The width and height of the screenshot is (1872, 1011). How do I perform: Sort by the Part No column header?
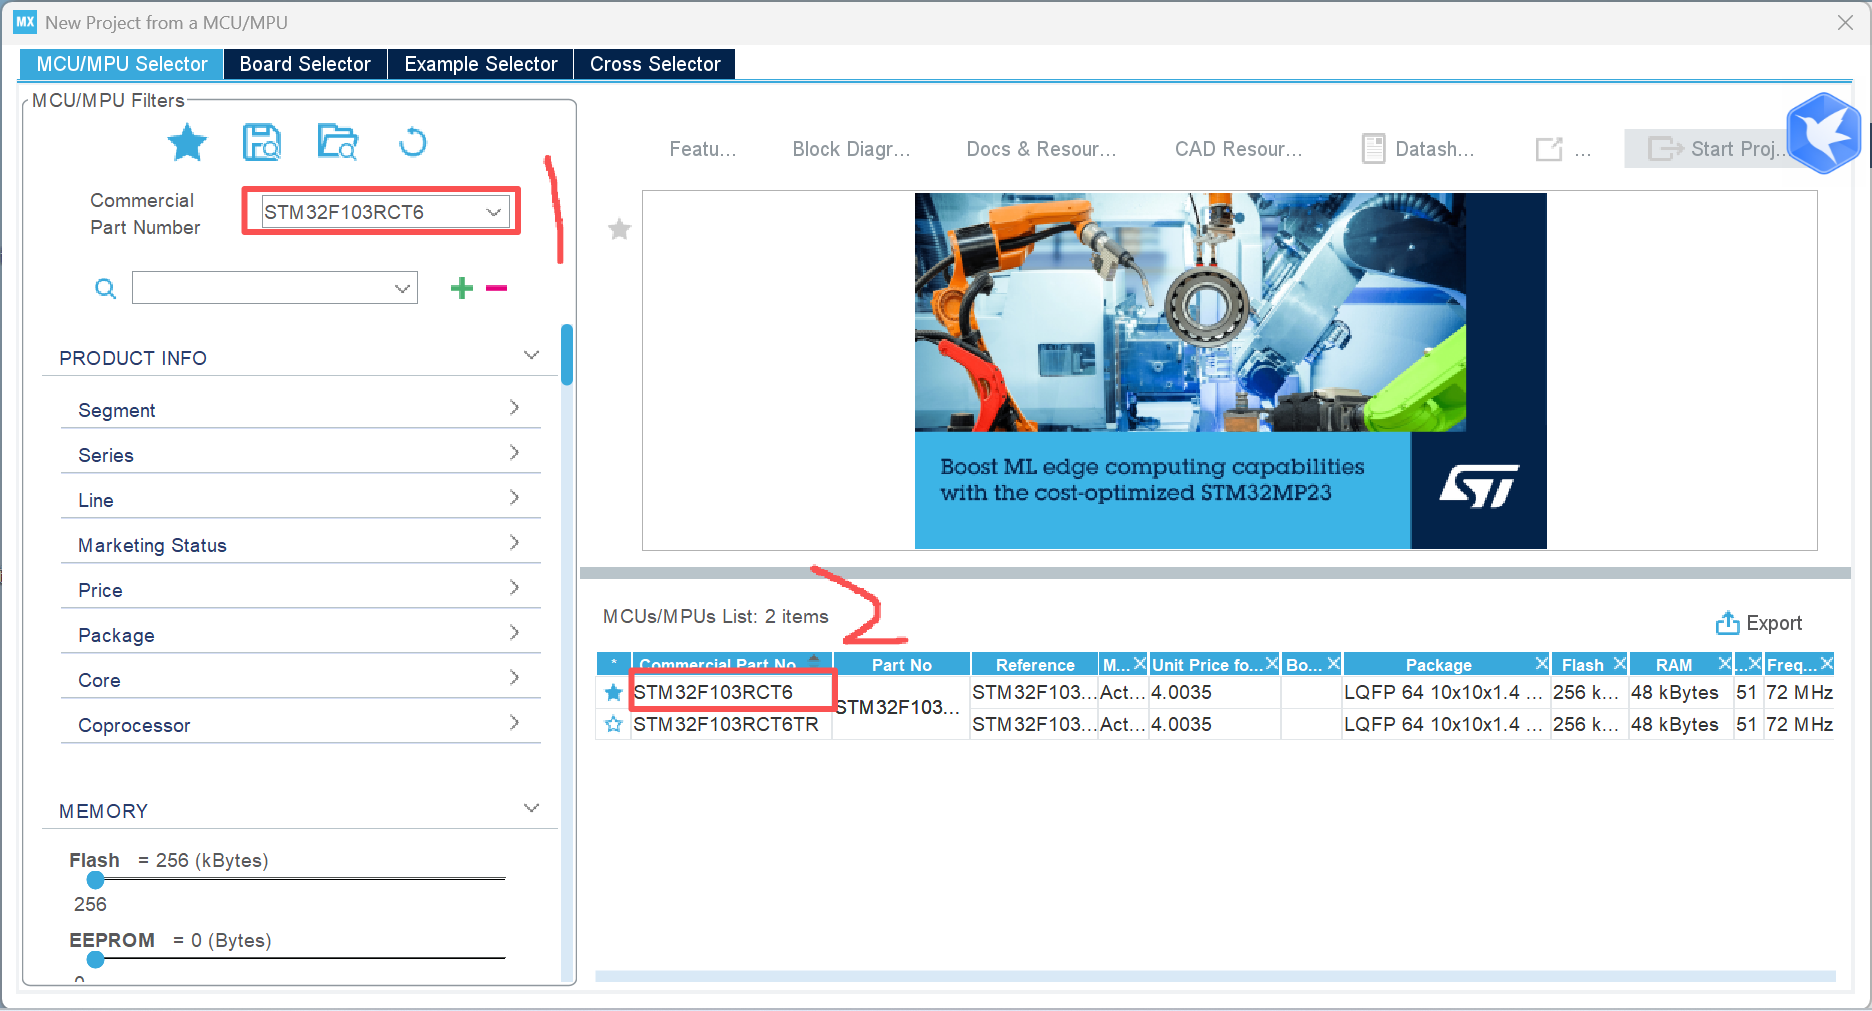coord(901,664)
